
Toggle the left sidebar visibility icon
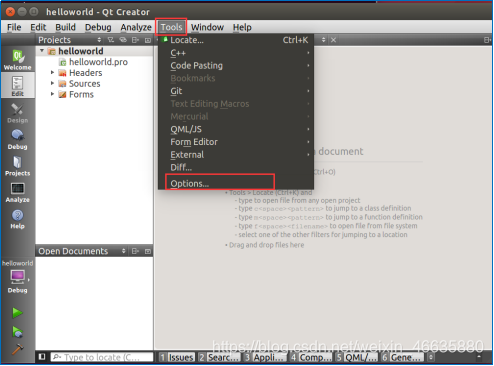tap(42, 357)
